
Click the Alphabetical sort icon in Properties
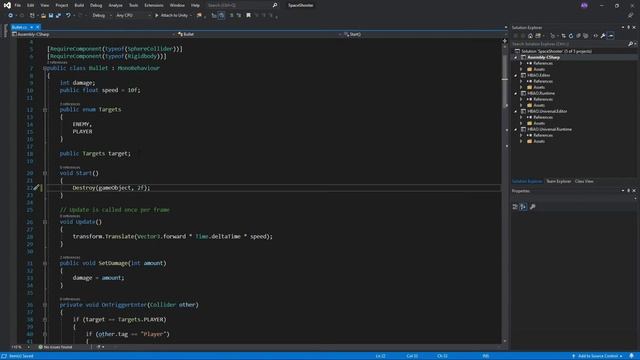tap(523, 207)
